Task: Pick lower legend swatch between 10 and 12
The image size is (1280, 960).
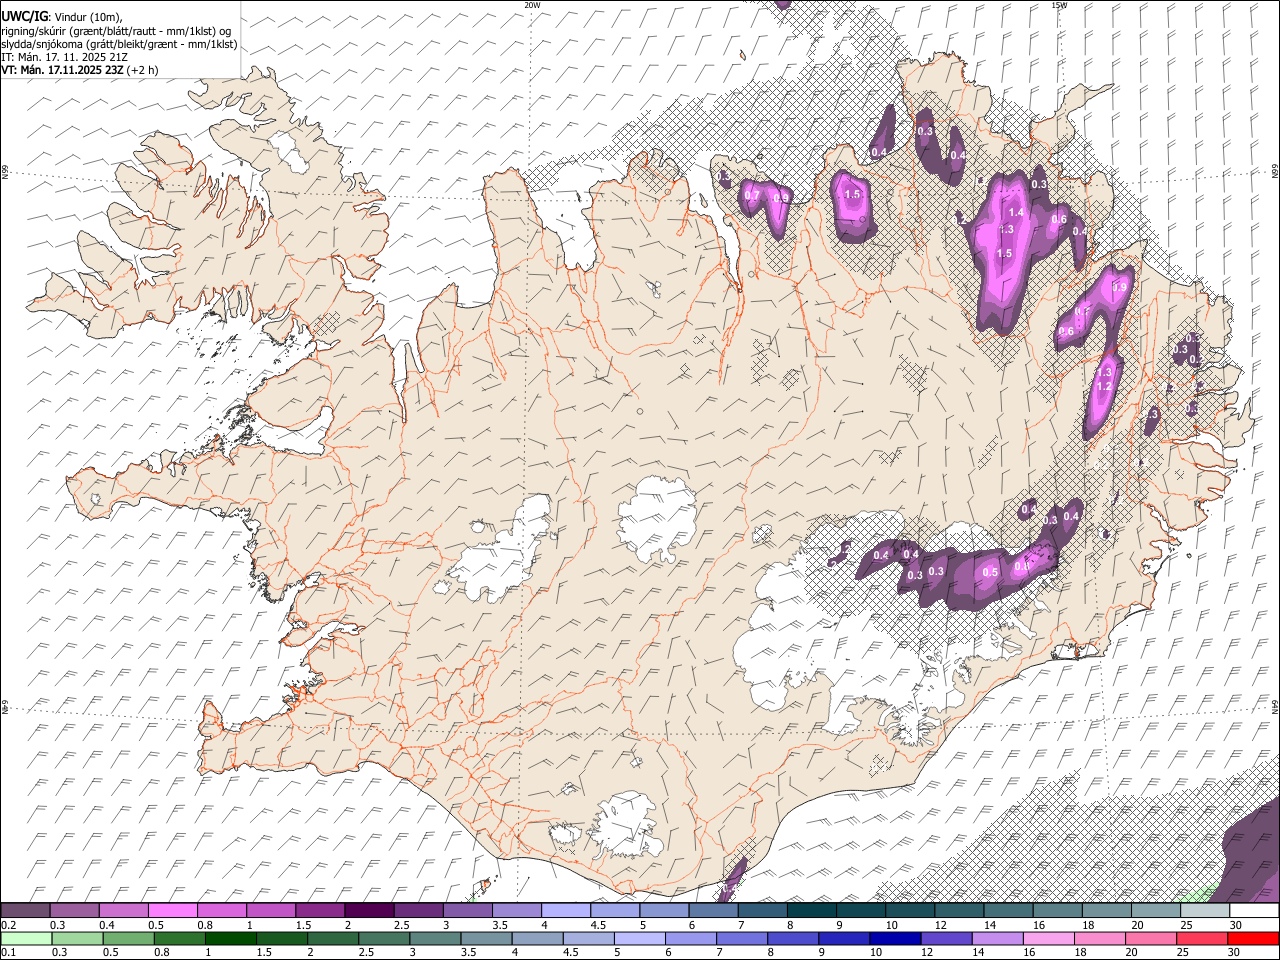Action: [x=893, y=938]
